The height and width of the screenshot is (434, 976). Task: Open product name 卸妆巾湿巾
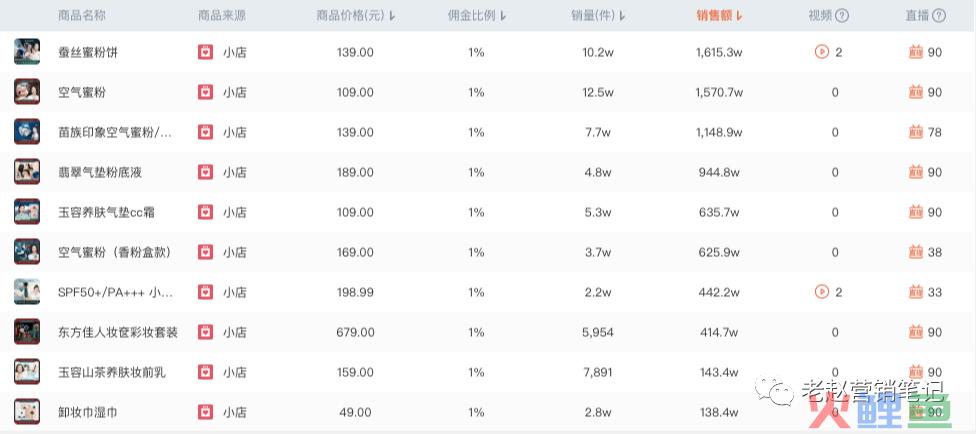tap(88, 412)
